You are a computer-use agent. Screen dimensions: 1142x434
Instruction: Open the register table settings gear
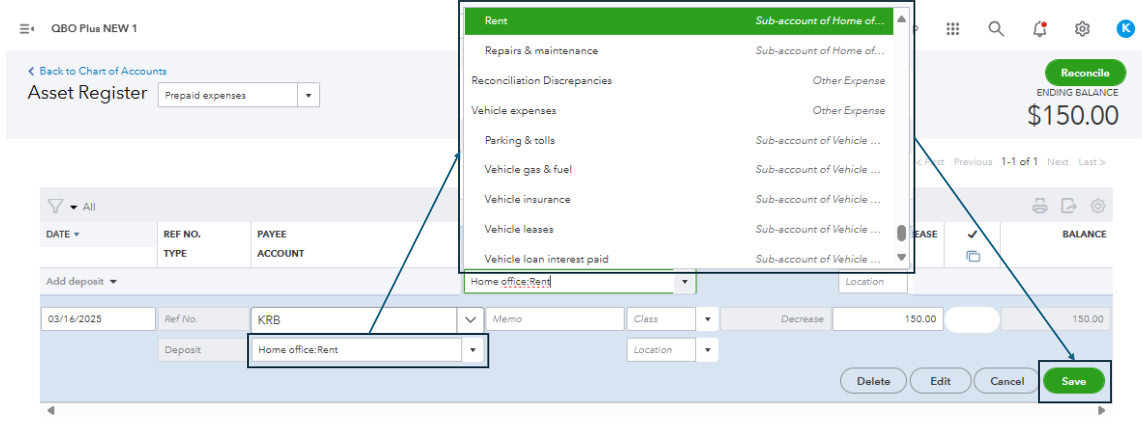(x=1098, y=206)
